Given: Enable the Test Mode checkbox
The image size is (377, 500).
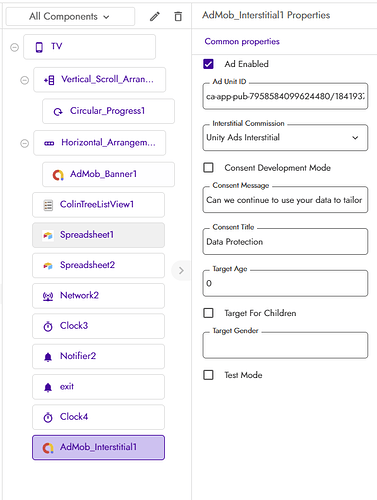Looking at the screenshot, I should [208, 375].
